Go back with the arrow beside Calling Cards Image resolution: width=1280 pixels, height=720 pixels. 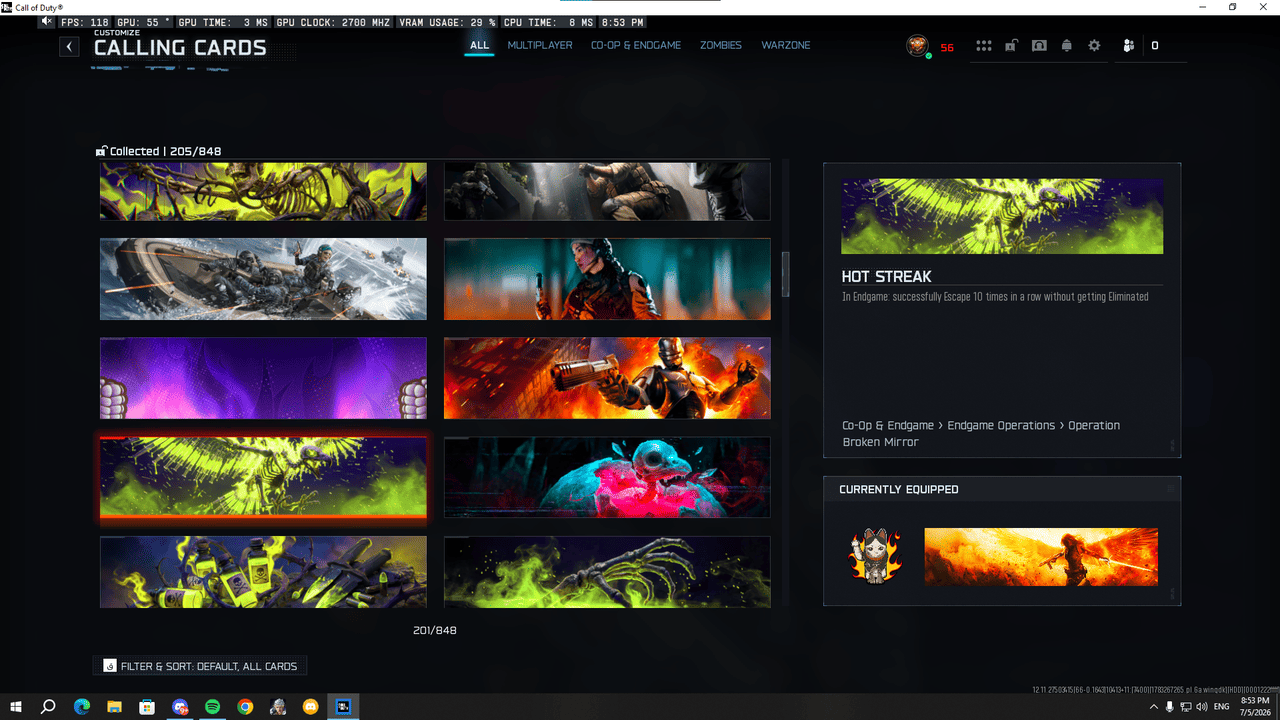pos(69,46)
